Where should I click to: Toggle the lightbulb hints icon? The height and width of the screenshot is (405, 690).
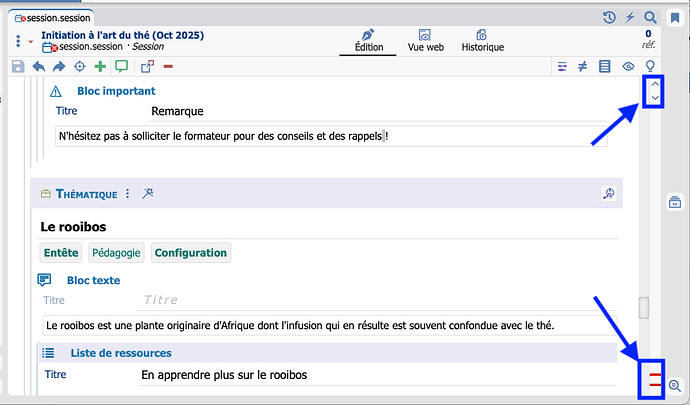click(x=651, y=67)
